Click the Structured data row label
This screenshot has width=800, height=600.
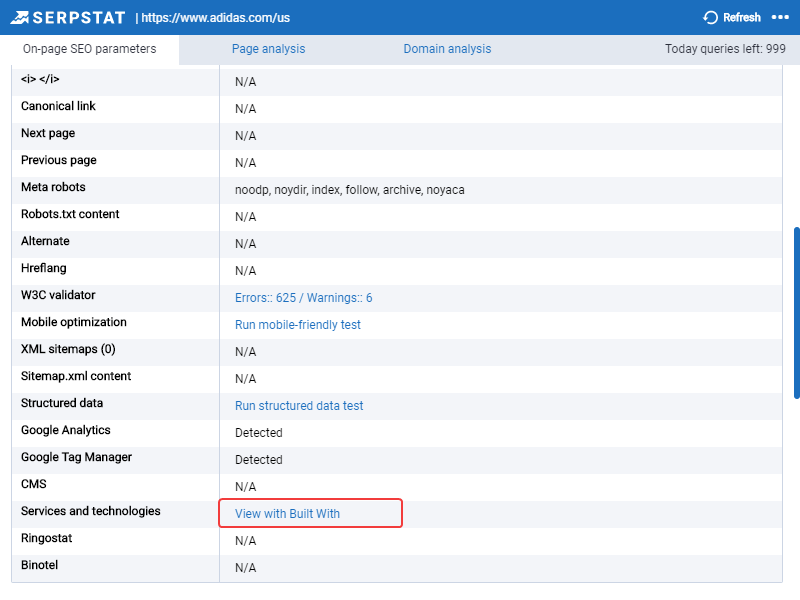[62, 404]
